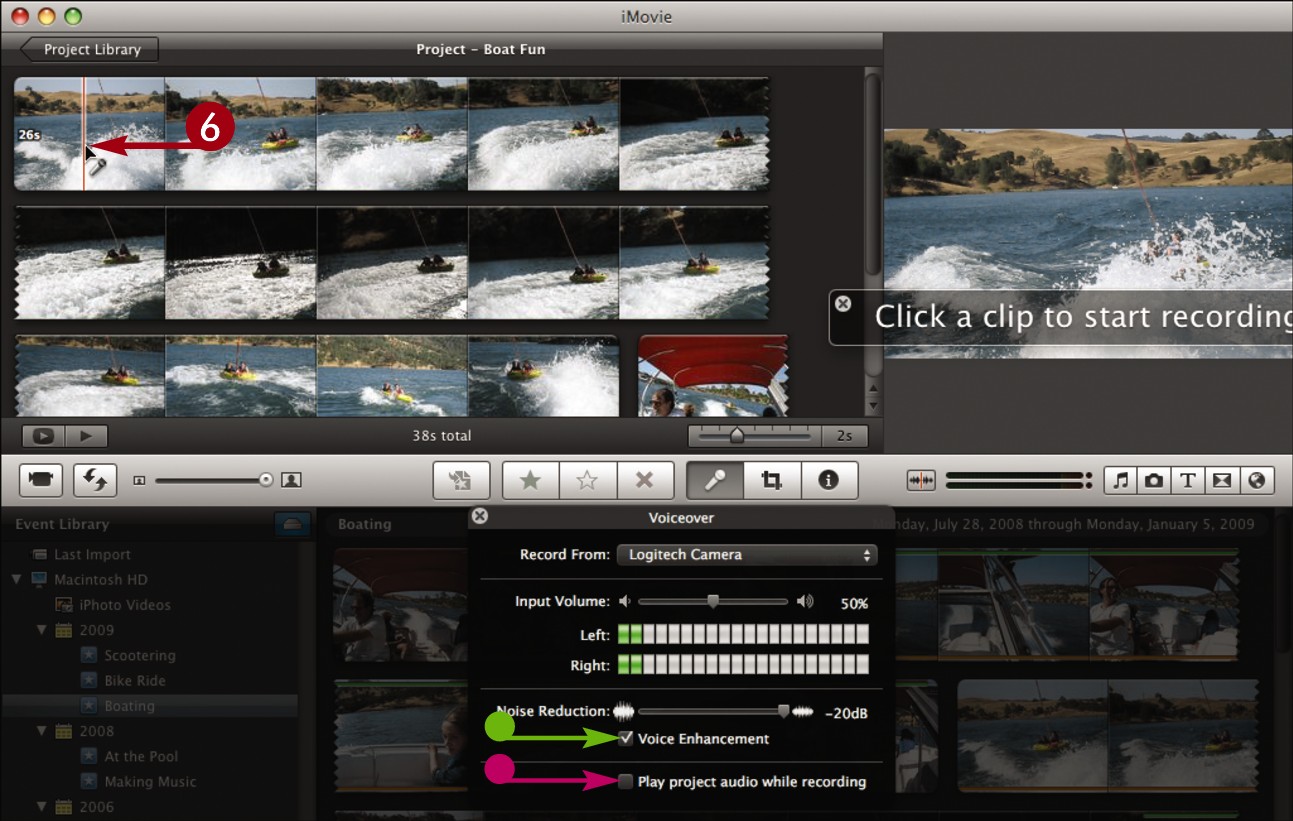Click the small thumbnail size icon

[139, 481]
